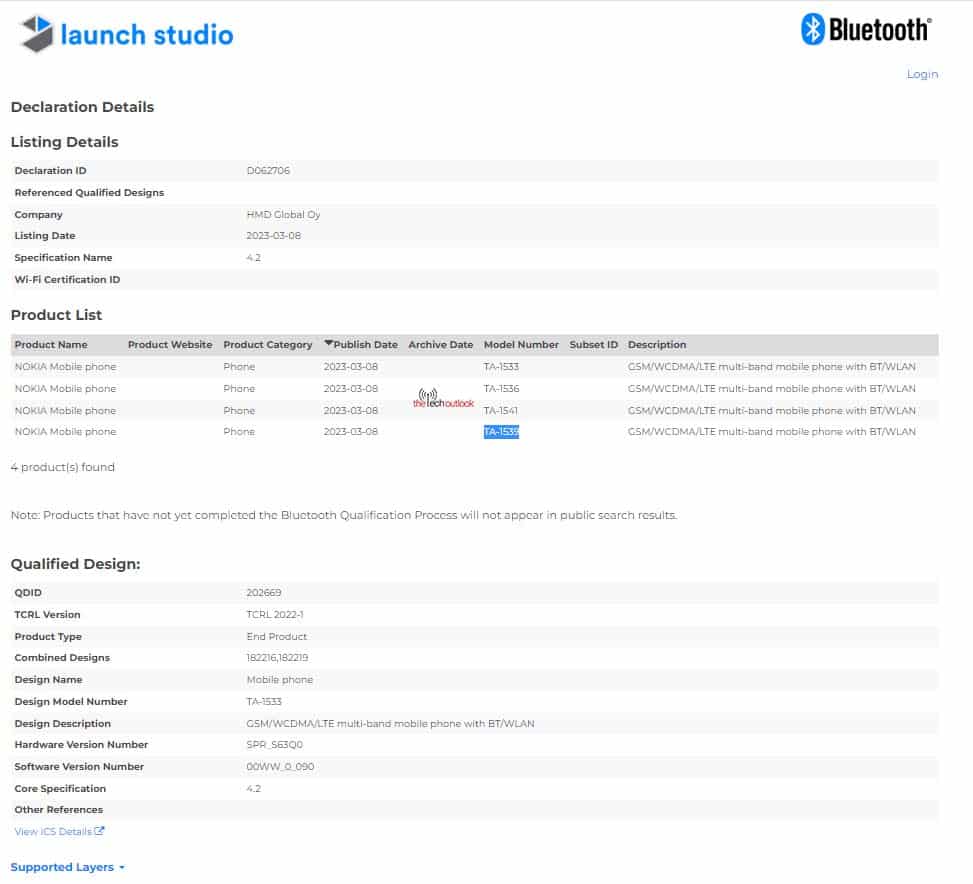Collapse the Supported Layers disclosure arrow
The image size is (973, 884).
119,868
